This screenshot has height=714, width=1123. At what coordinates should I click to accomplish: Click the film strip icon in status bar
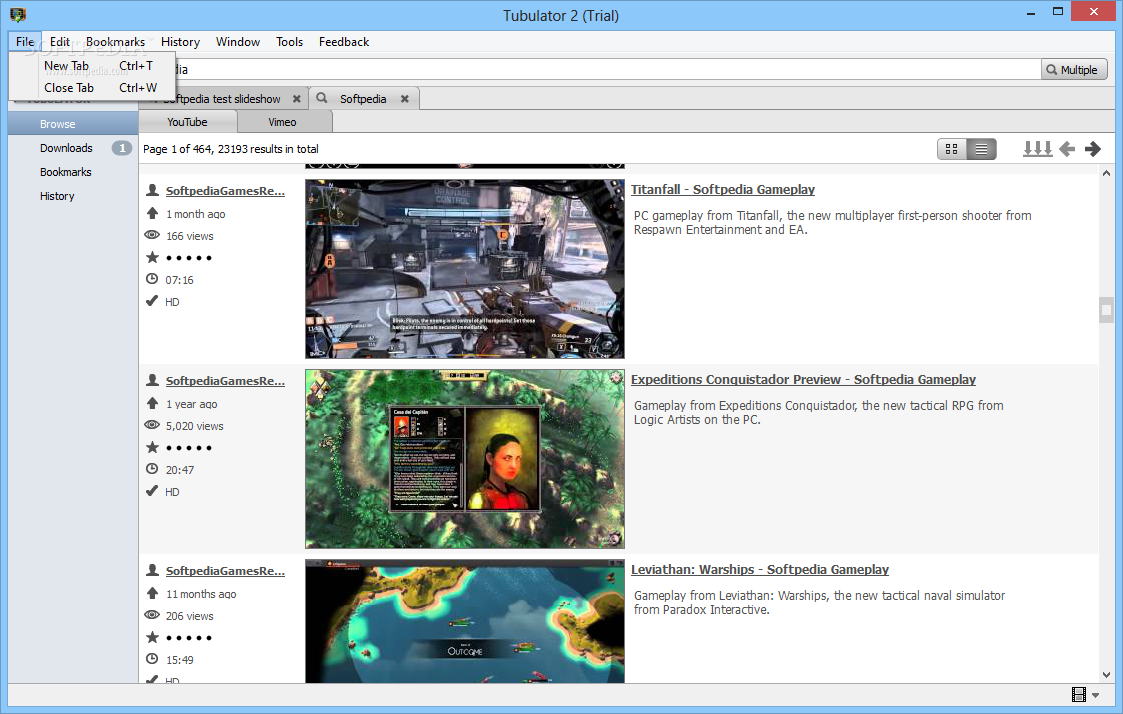pyautogui.click(x=1079, y=694)
